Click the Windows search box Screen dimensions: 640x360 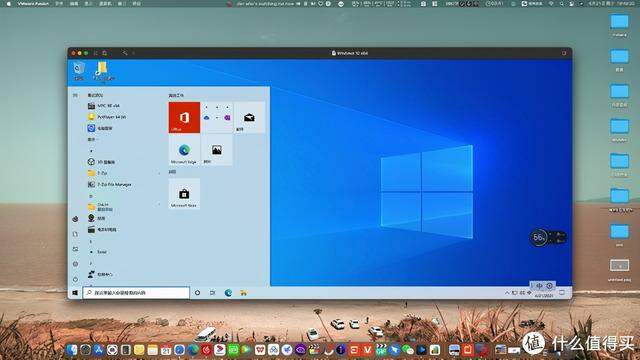(x=136, y=293)
